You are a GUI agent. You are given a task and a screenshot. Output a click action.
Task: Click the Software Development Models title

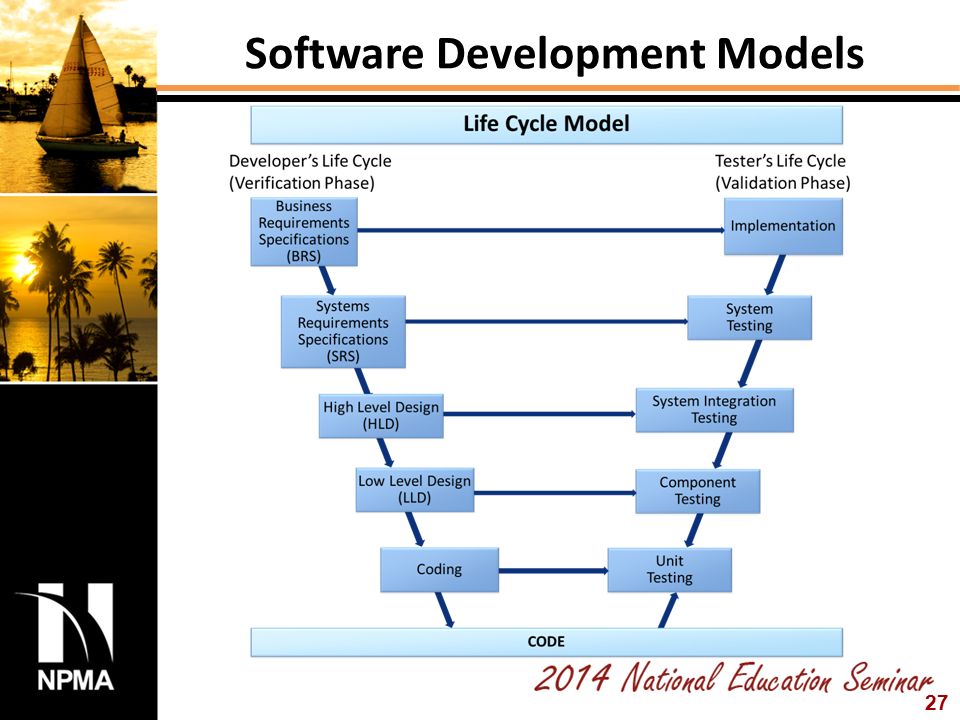coord(554,53)
